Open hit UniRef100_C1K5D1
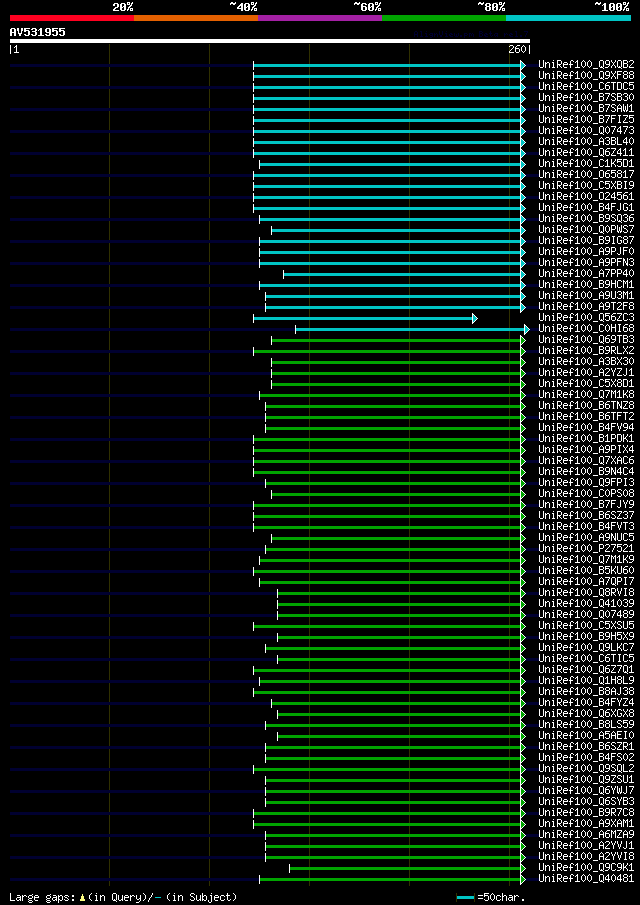Viewport: 640px width, 905px height. click(586, 164)
